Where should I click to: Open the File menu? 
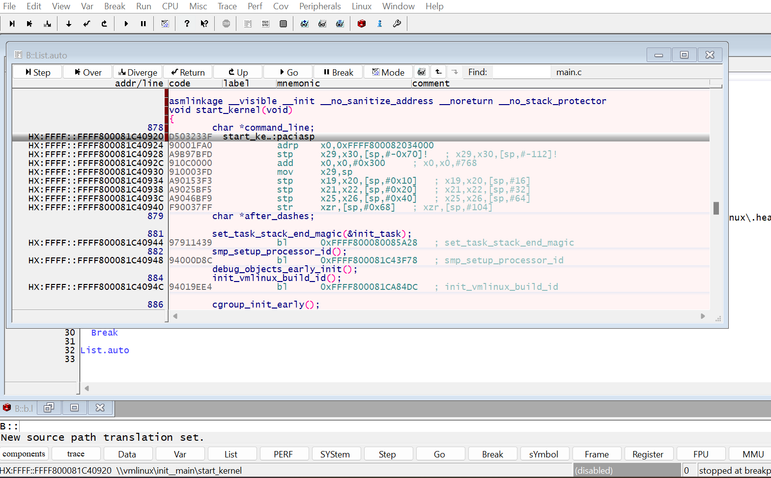[9, 6]
